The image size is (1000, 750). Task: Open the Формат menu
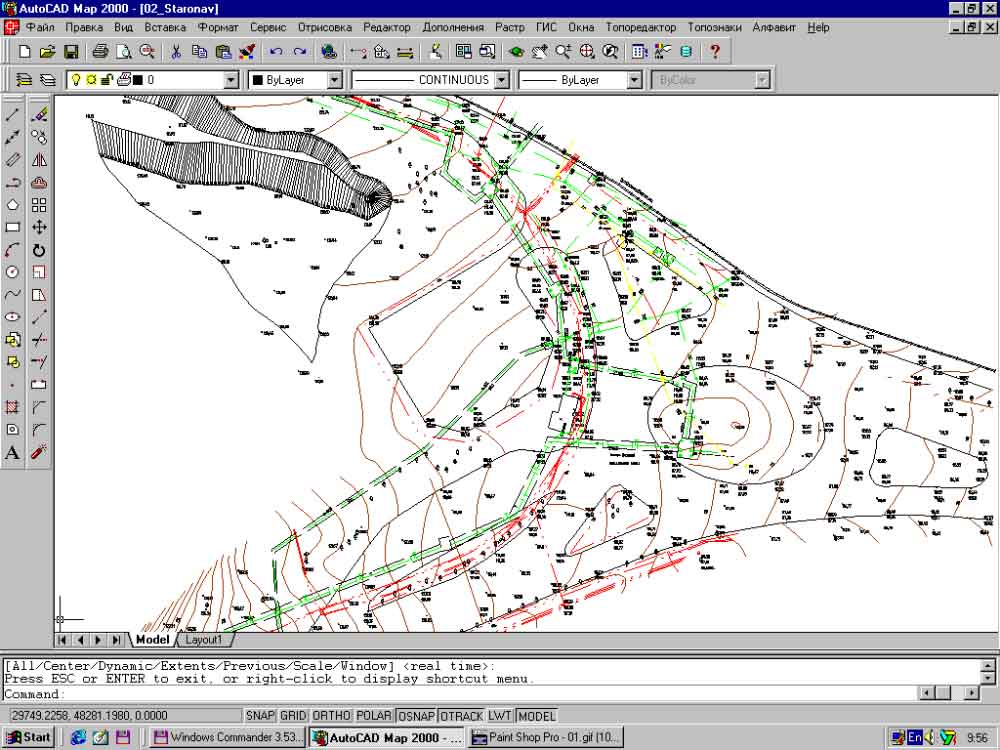click(218, 27)
